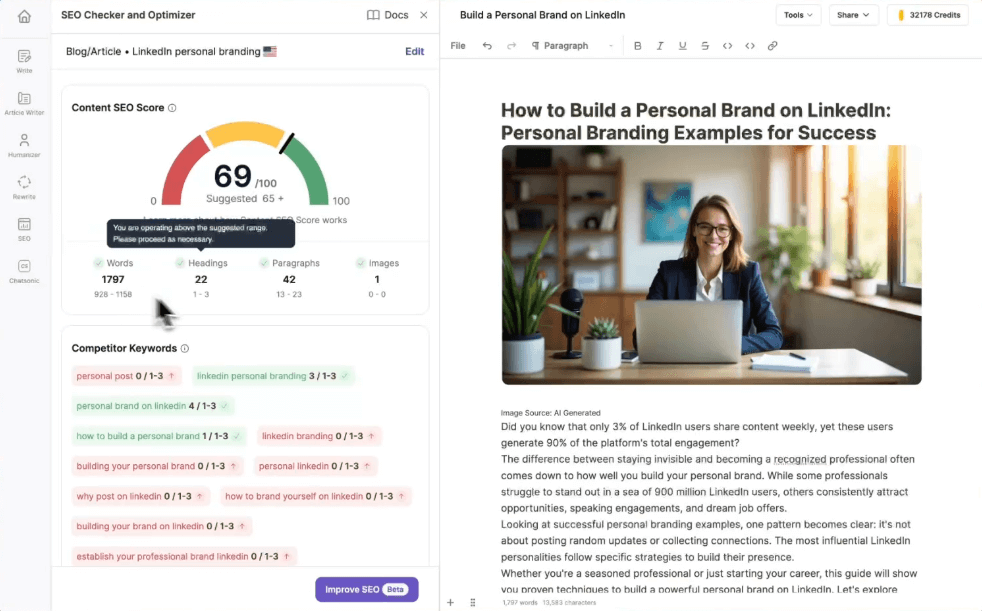Redo the last edit
This screenshot has width=982, height=611.
point(511,46)
